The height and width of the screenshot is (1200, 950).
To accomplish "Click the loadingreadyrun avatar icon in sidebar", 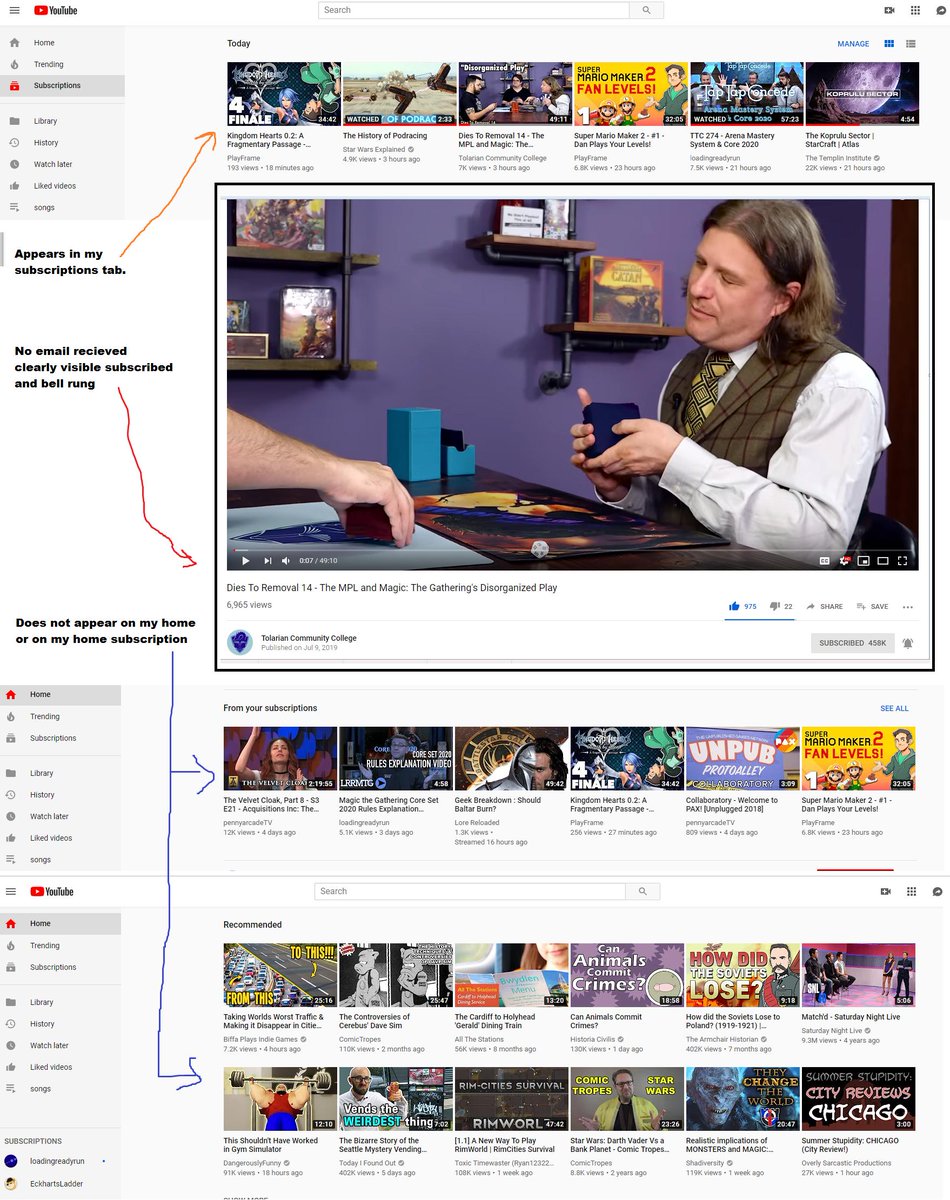I will (x=11, y=1162).
